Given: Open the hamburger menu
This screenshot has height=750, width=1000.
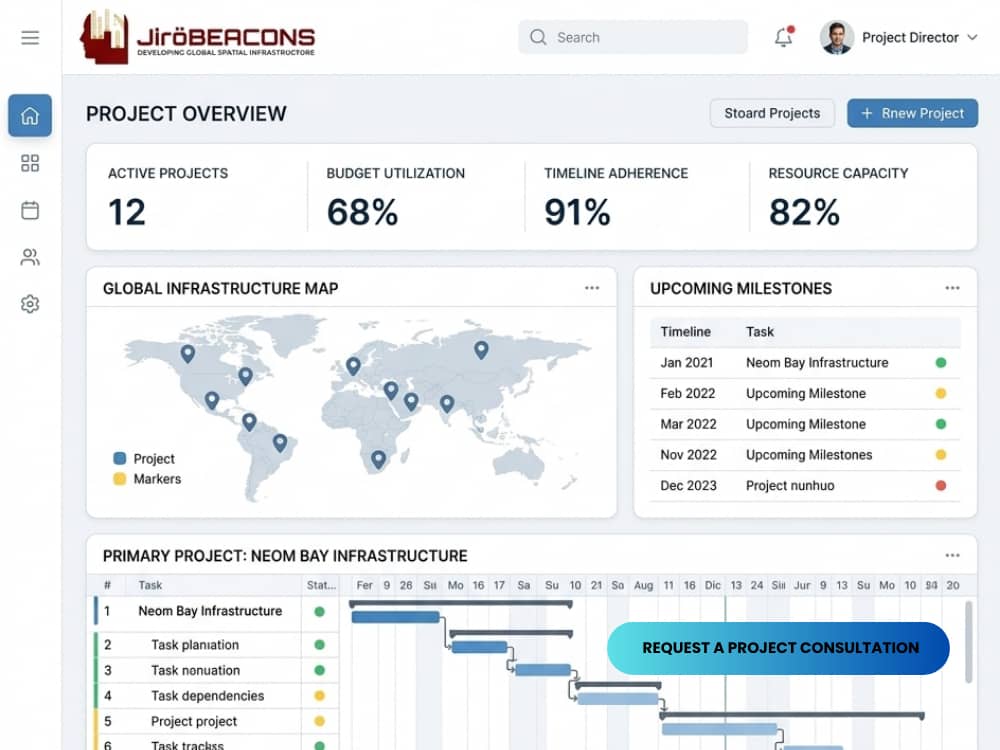Looking at the screenshot, I should pos(30,38).
